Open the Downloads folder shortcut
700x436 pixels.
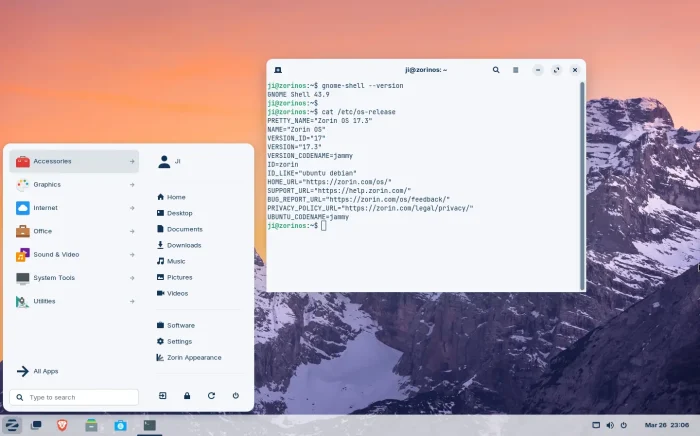pyautogui.click(x=179, y=245)
